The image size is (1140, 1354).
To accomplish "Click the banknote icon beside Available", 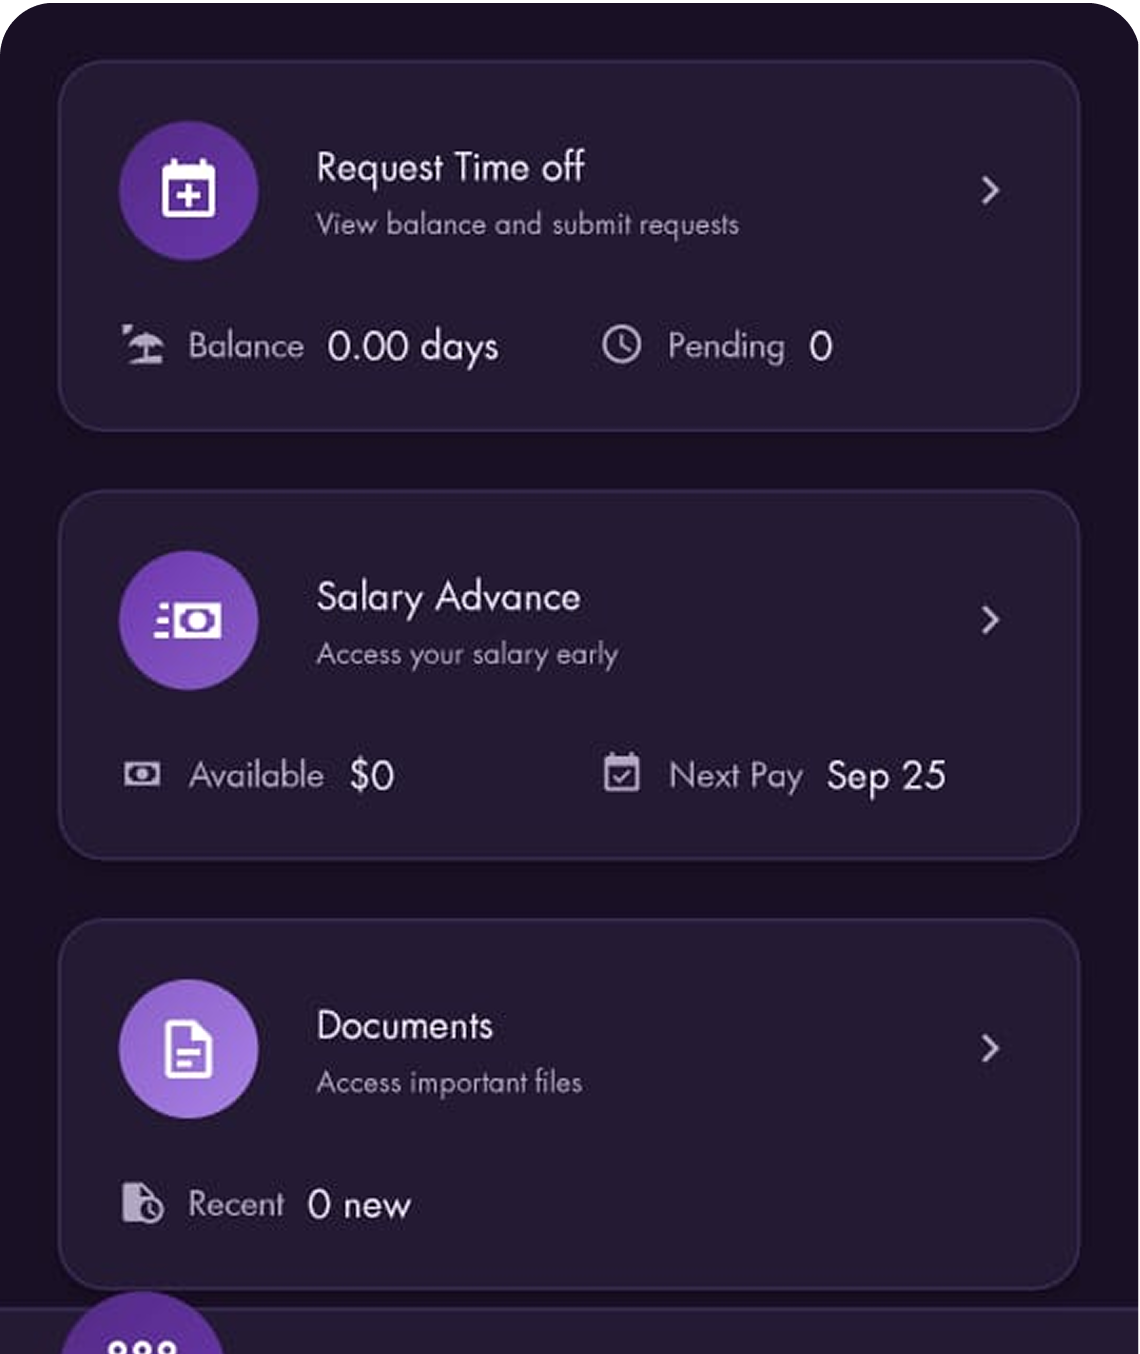I will [142, 774].
